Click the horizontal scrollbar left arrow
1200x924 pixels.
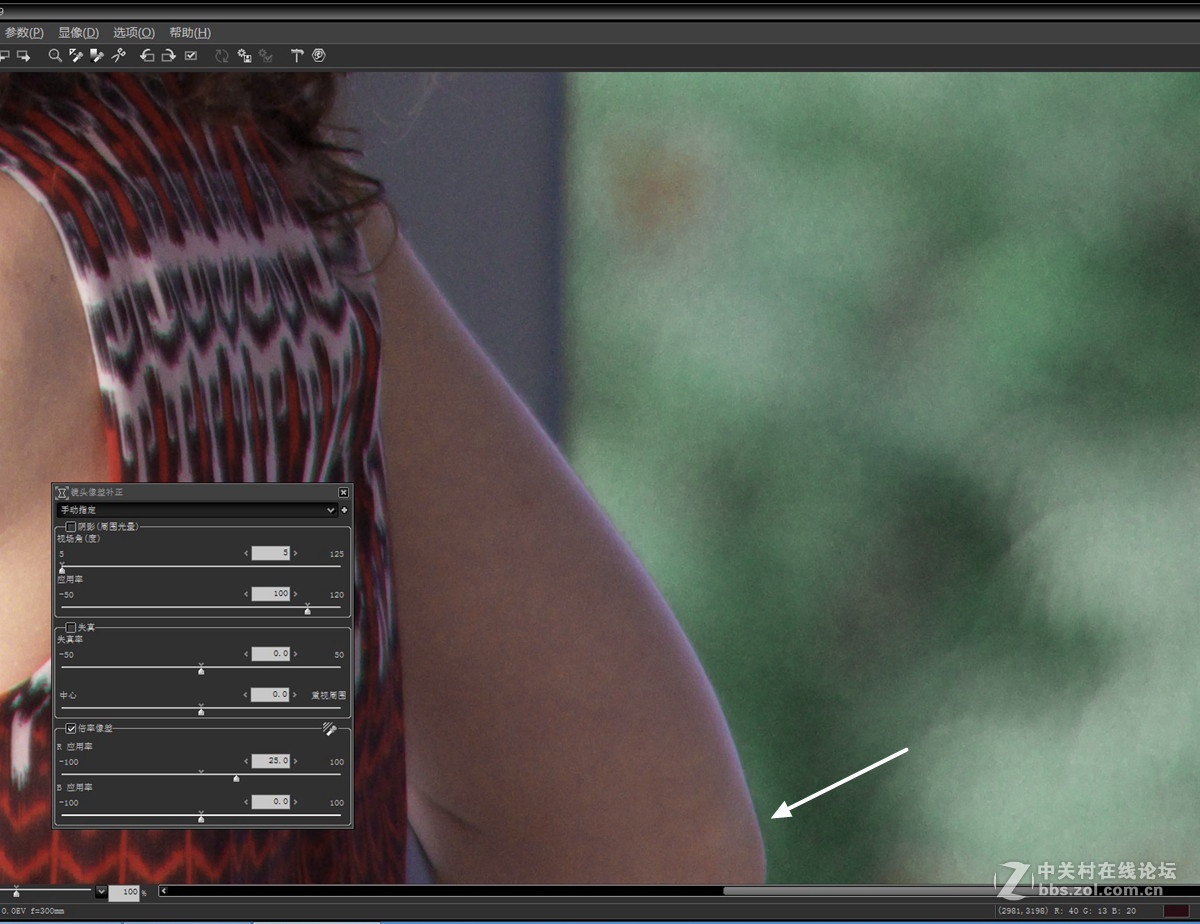pos(163,890)
